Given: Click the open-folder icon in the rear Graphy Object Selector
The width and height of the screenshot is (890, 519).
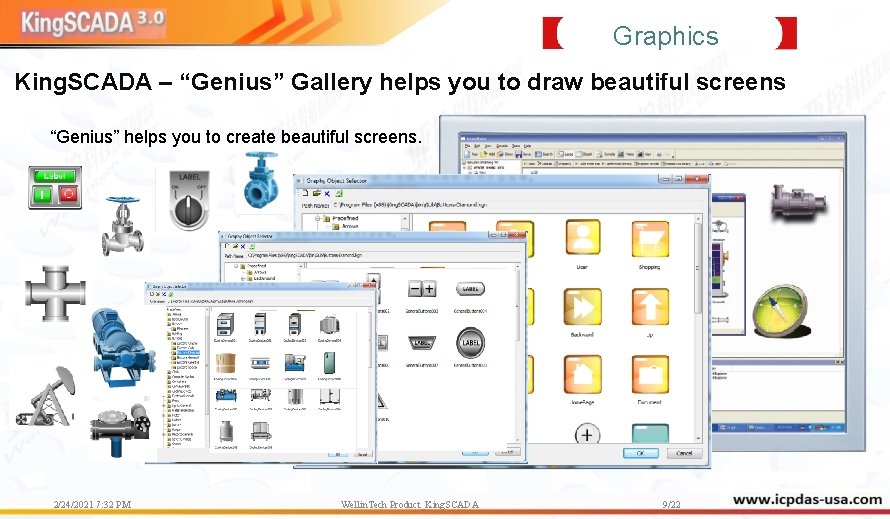Looking at the screenshot, I should pos(316,193).
